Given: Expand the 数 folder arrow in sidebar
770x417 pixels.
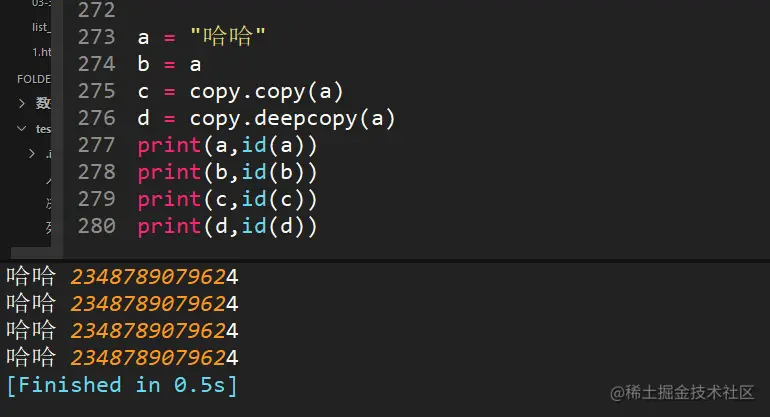Looking at the screenshot, I should (22, 103).
